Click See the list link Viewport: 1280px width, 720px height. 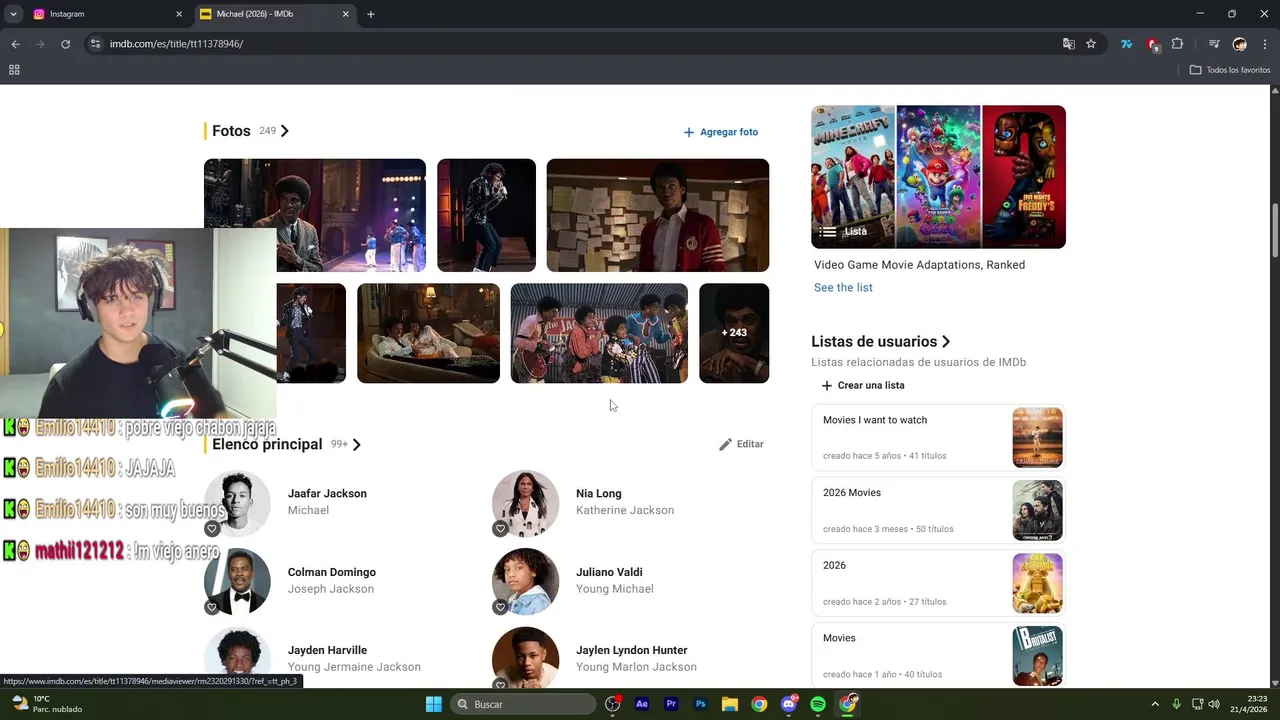pos(843,287)
